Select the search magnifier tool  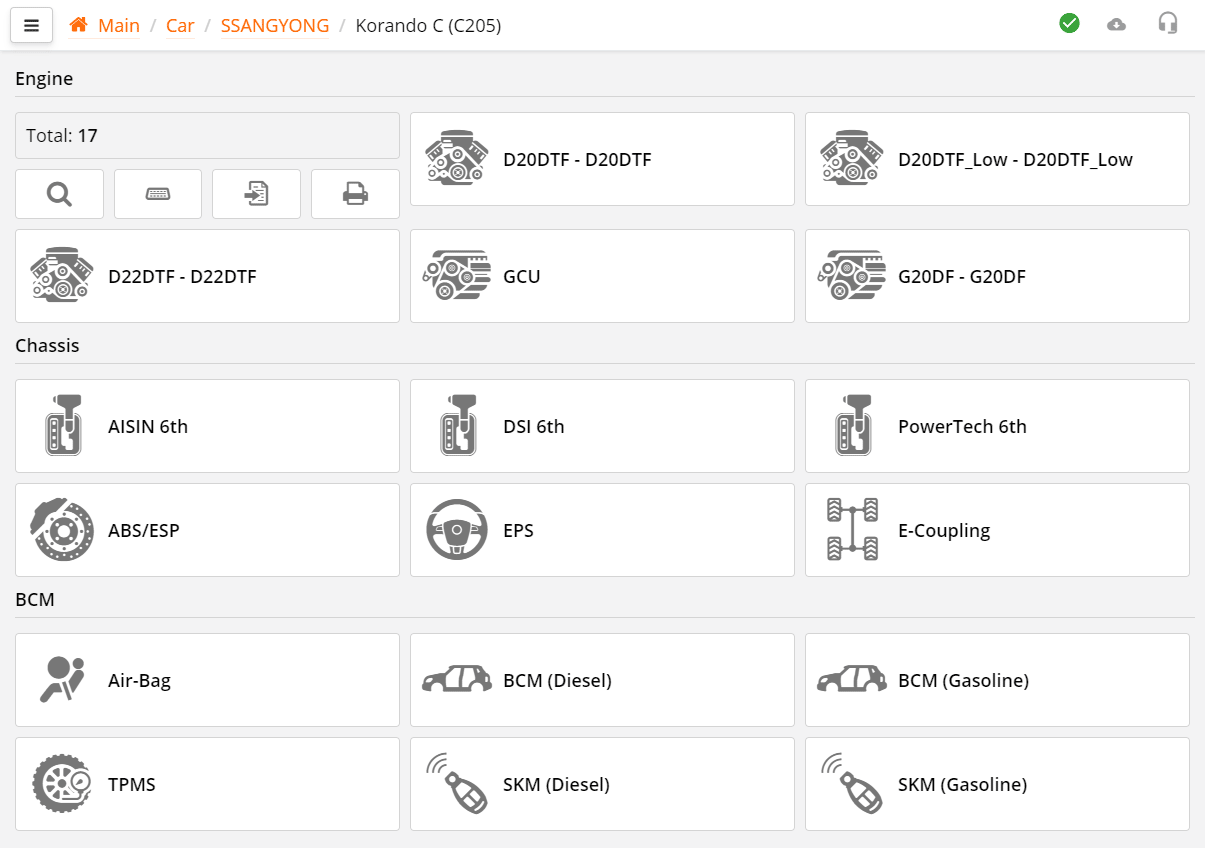[x=59, y=193]
